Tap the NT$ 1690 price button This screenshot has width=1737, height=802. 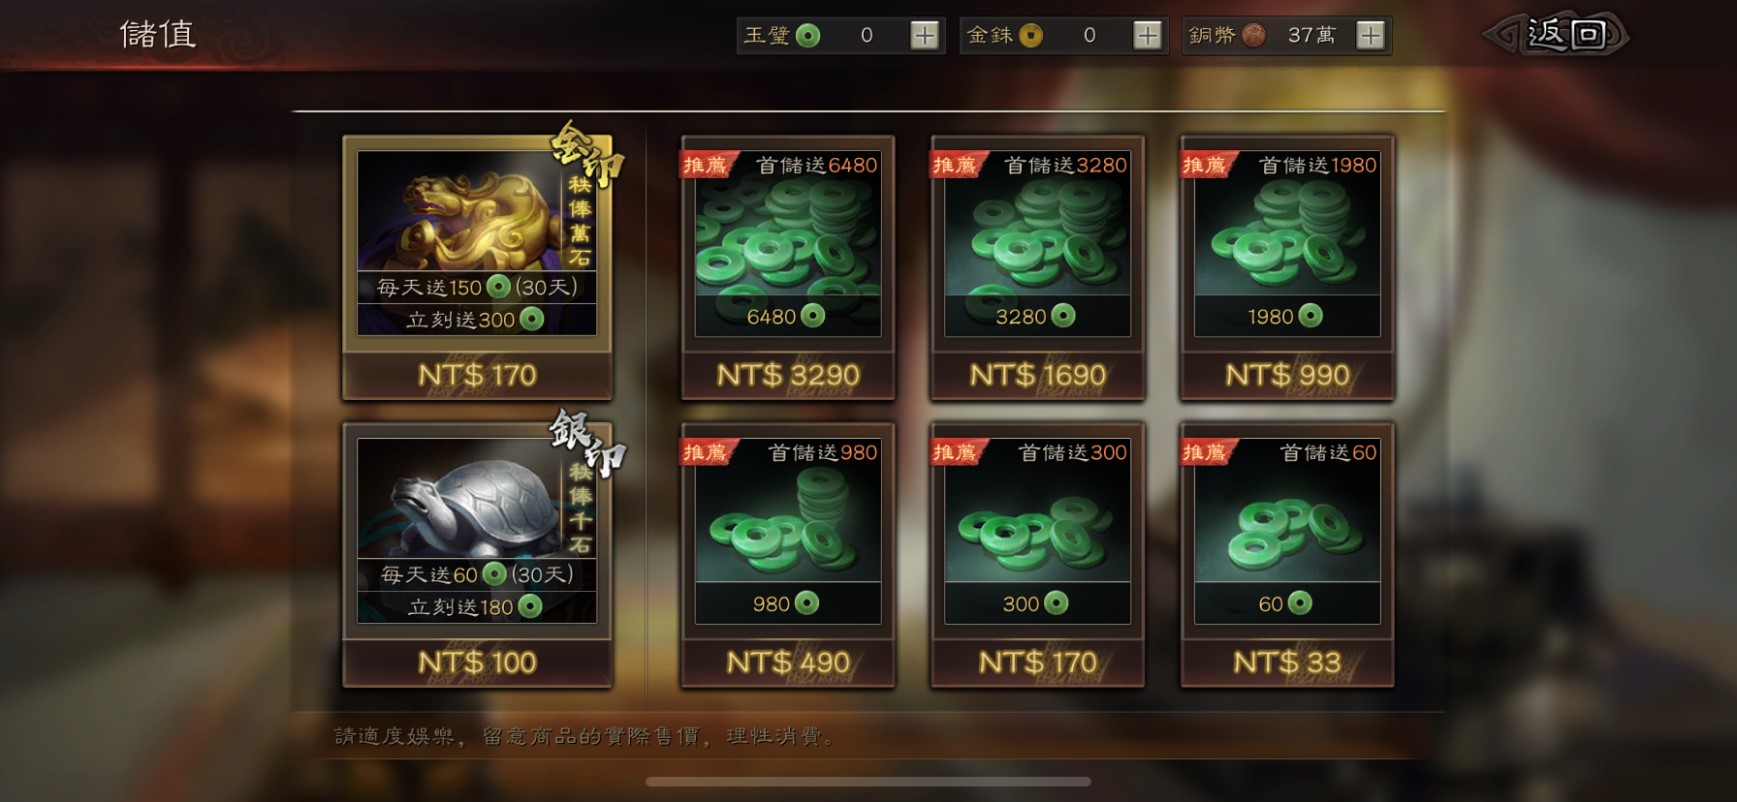(1037, 375)
